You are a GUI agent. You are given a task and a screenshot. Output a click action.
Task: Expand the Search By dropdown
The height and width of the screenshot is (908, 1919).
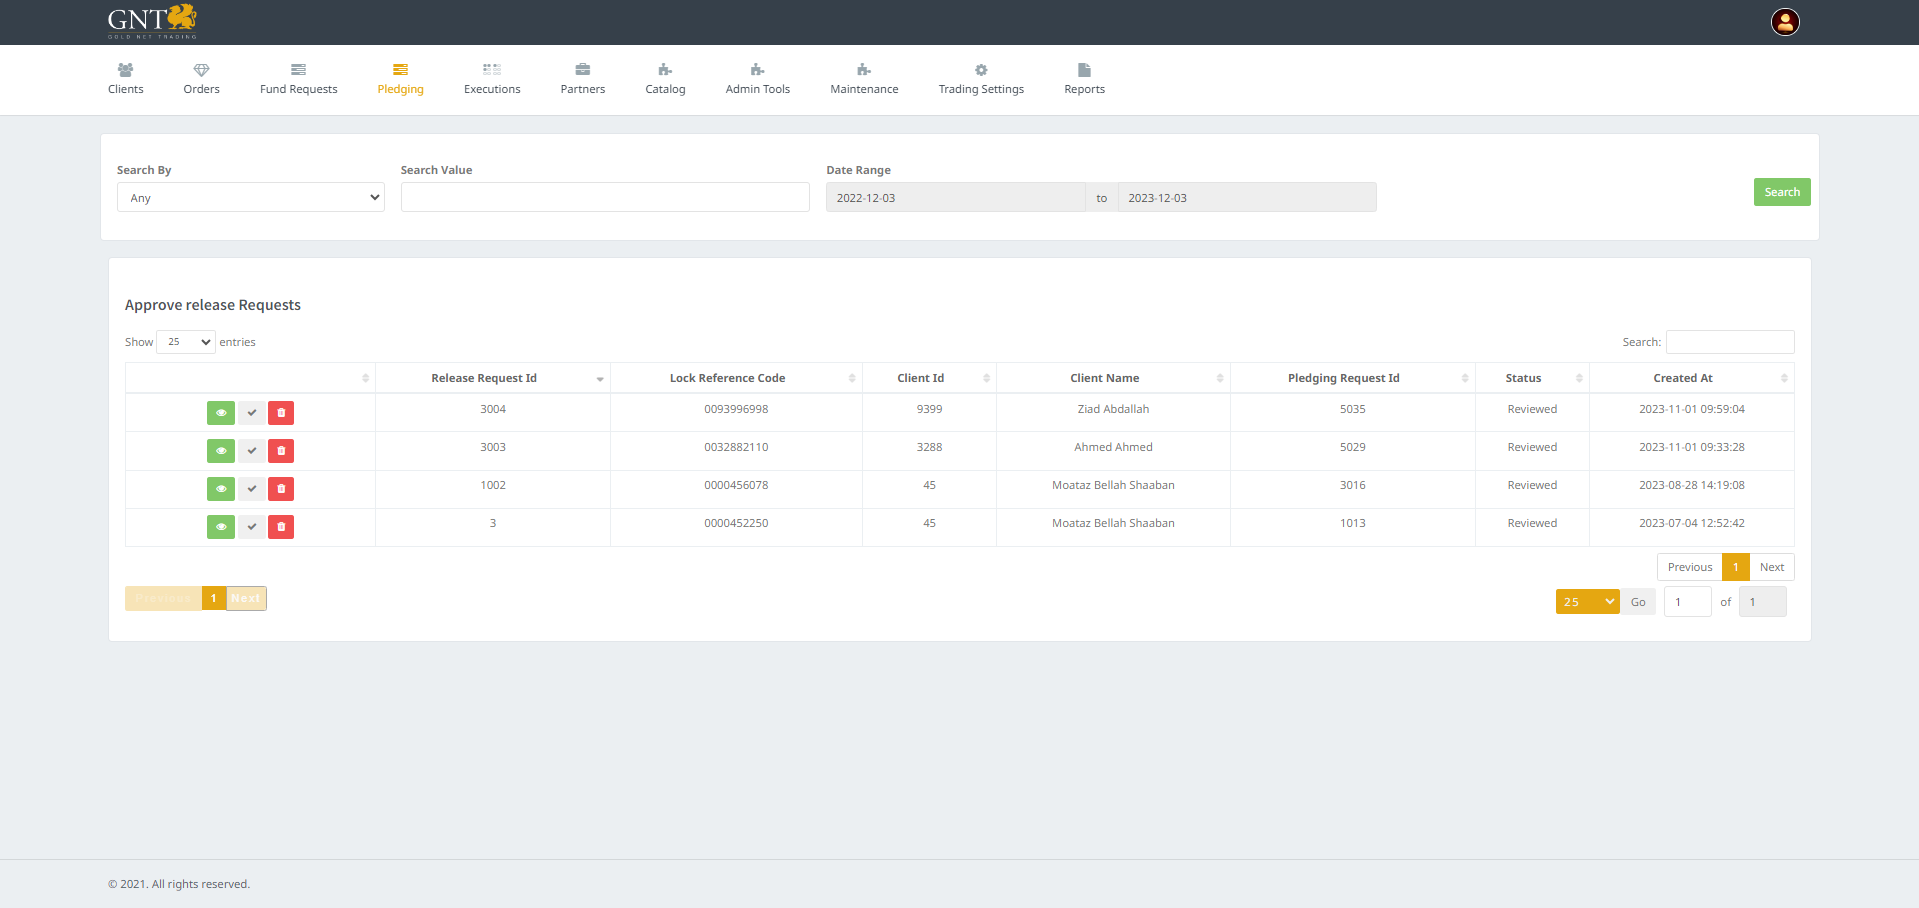click(x=250, y=198)
